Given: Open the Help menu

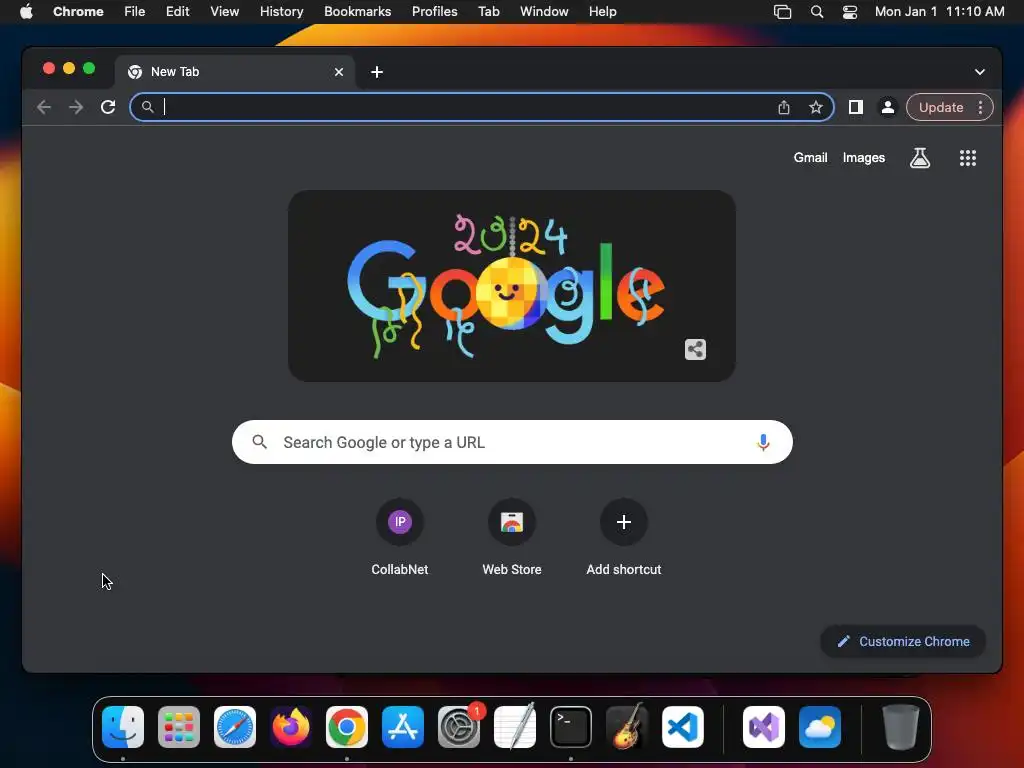Looking at the screenshot, I should tap(602, 12).
